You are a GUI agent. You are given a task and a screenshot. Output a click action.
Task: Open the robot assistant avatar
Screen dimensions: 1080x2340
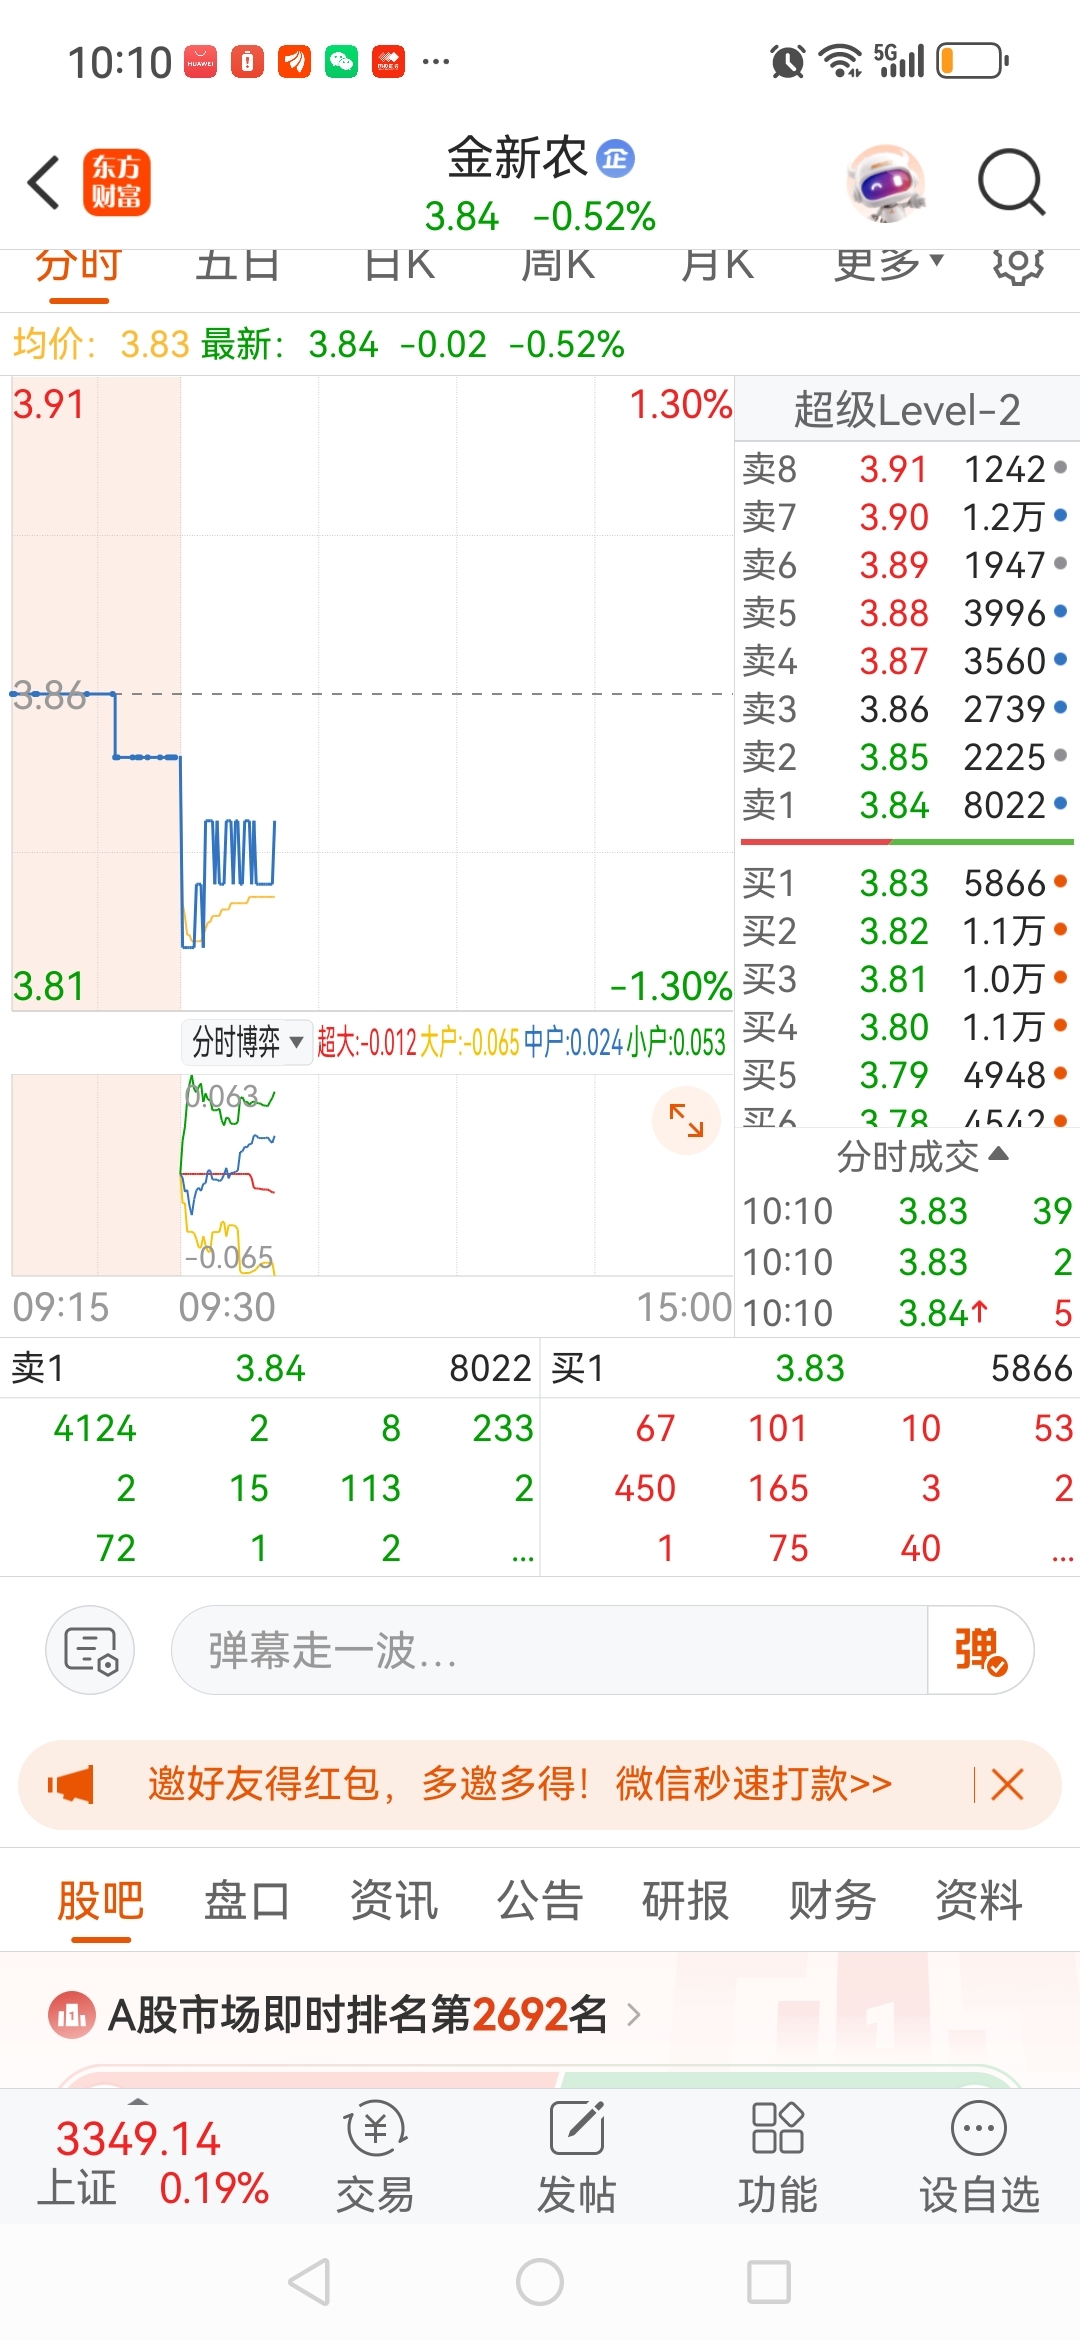click(886, 183)
